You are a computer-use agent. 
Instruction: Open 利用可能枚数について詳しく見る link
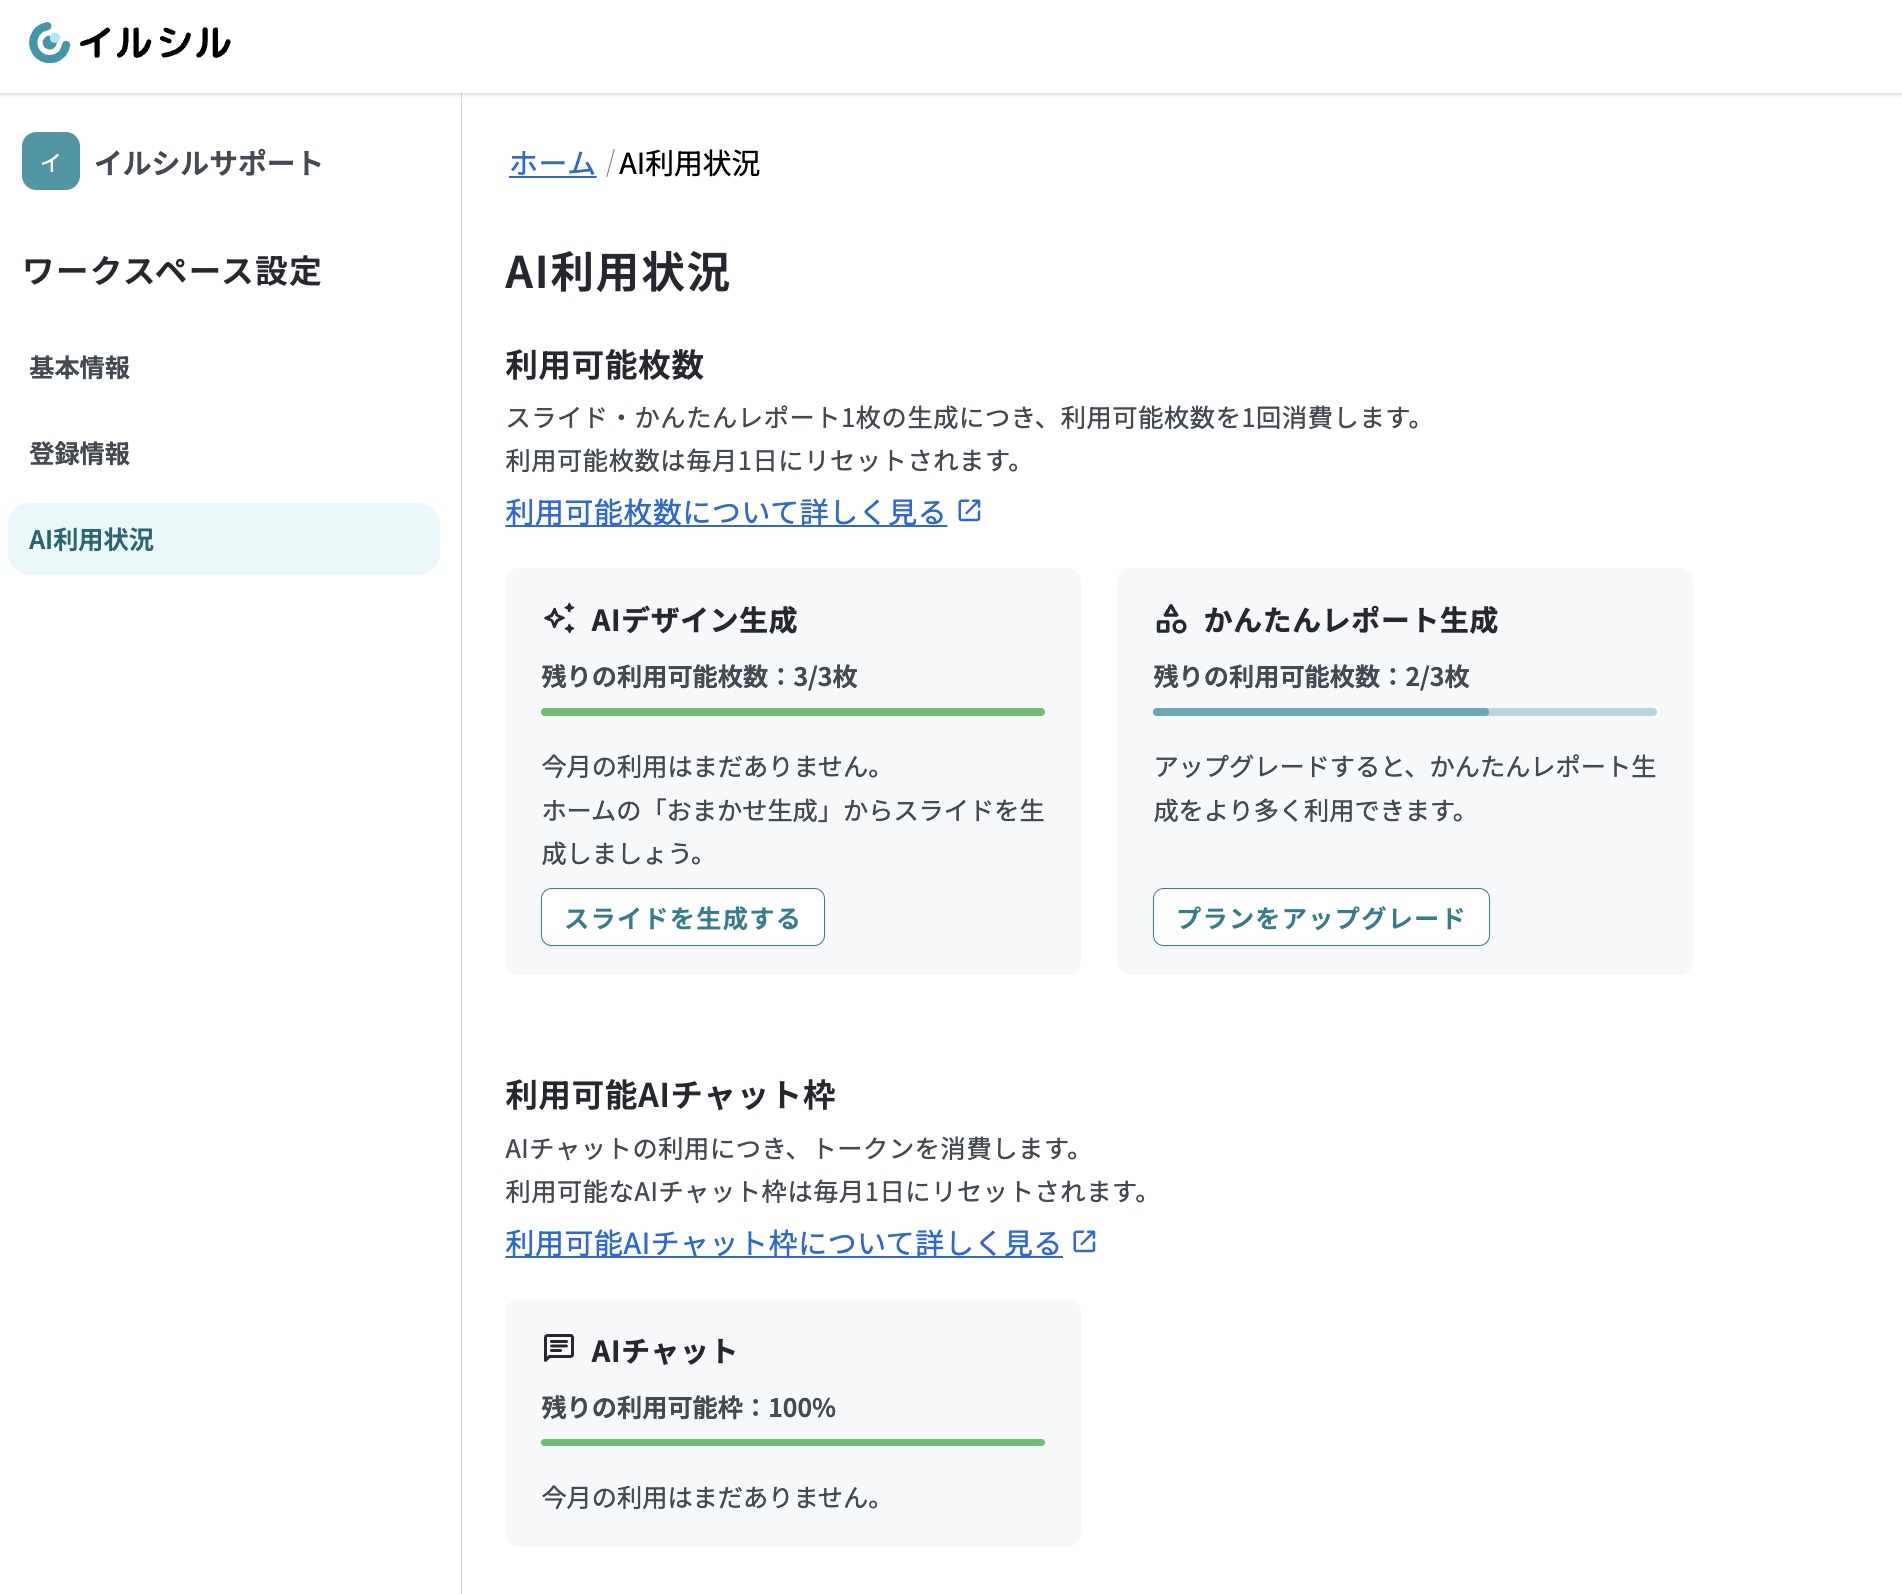pos(726,512)
